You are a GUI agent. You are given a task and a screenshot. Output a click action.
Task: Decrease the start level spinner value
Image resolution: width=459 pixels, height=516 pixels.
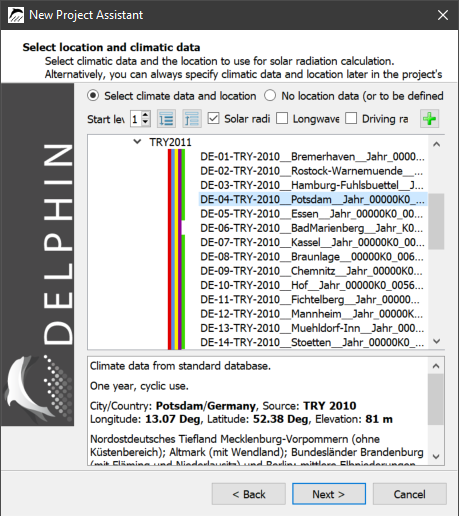[x=145, y=123]
